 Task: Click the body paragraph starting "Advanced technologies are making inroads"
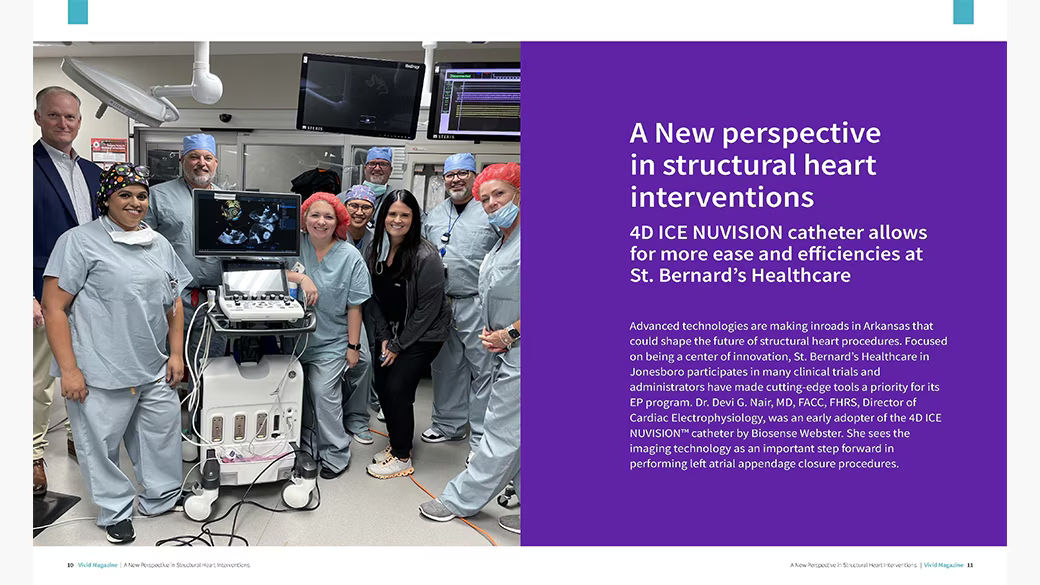pos(788,395)
